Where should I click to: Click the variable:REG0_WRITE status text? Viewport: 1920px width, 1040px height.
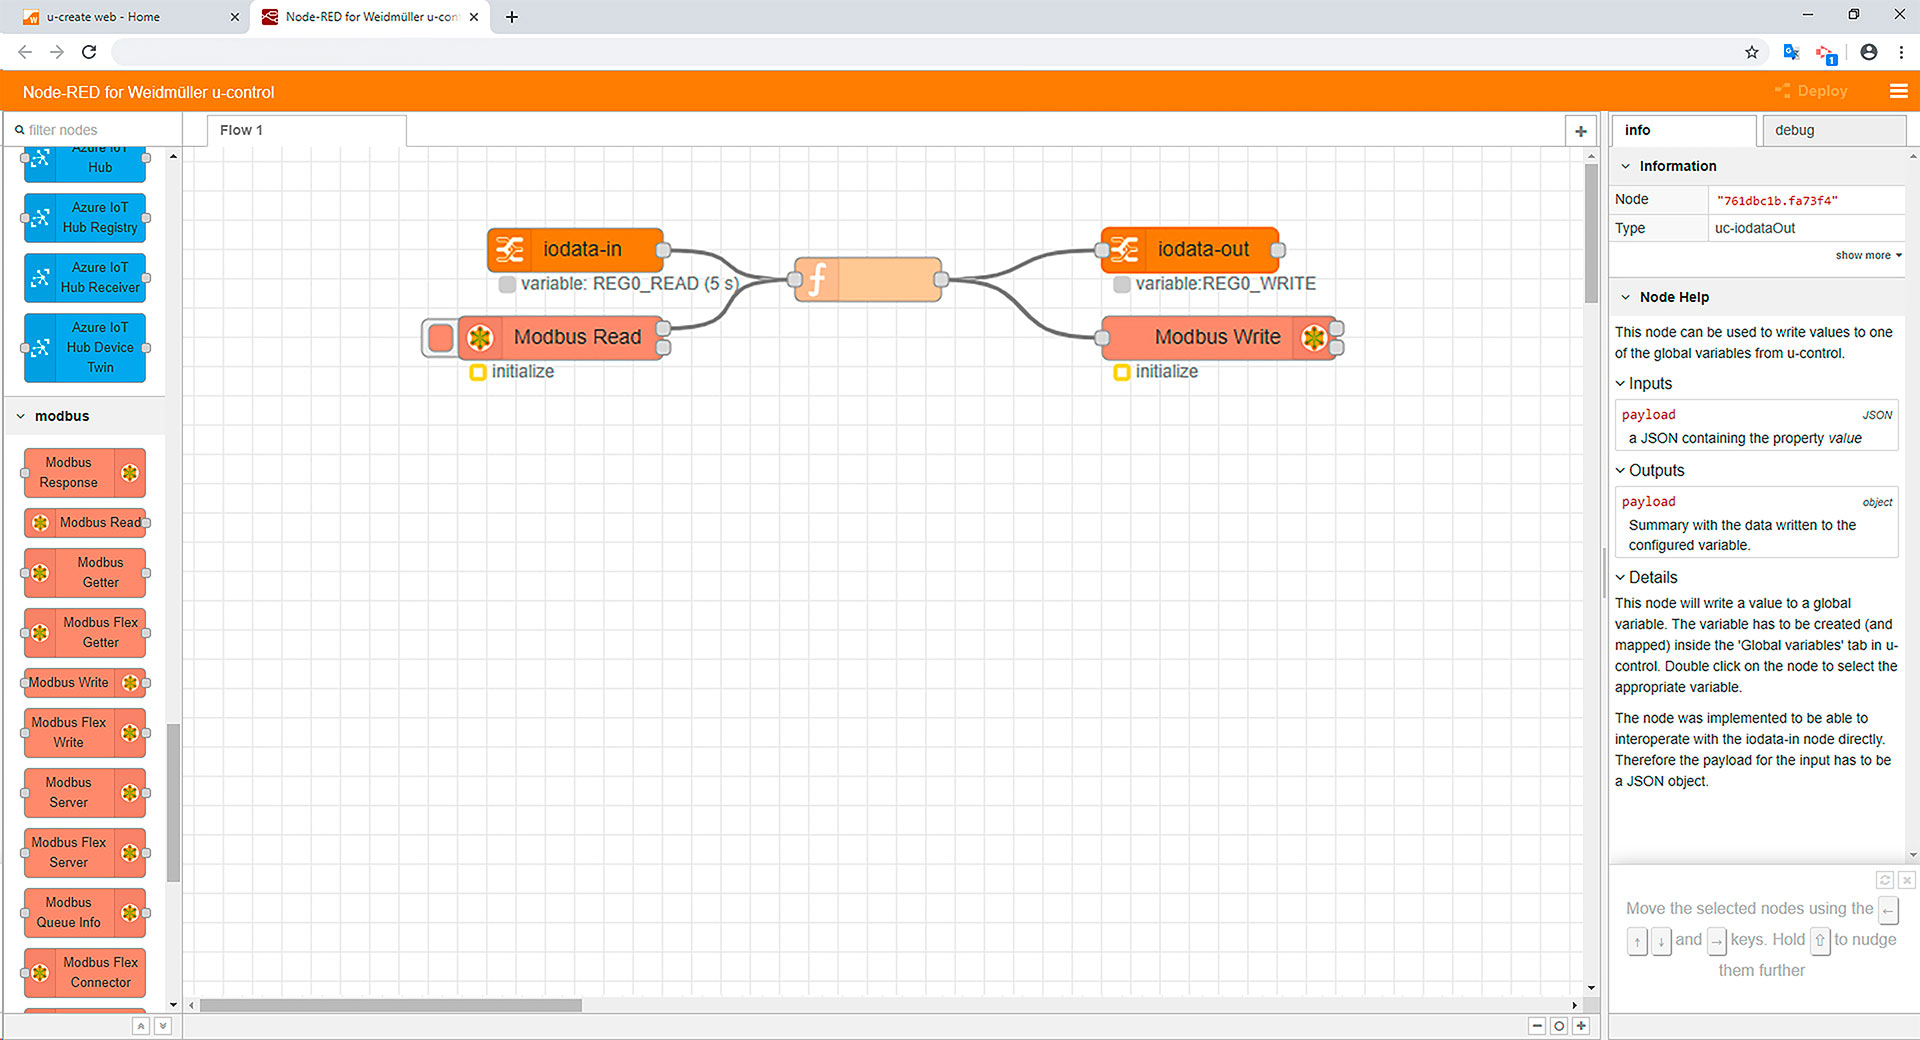[1225, 283]
